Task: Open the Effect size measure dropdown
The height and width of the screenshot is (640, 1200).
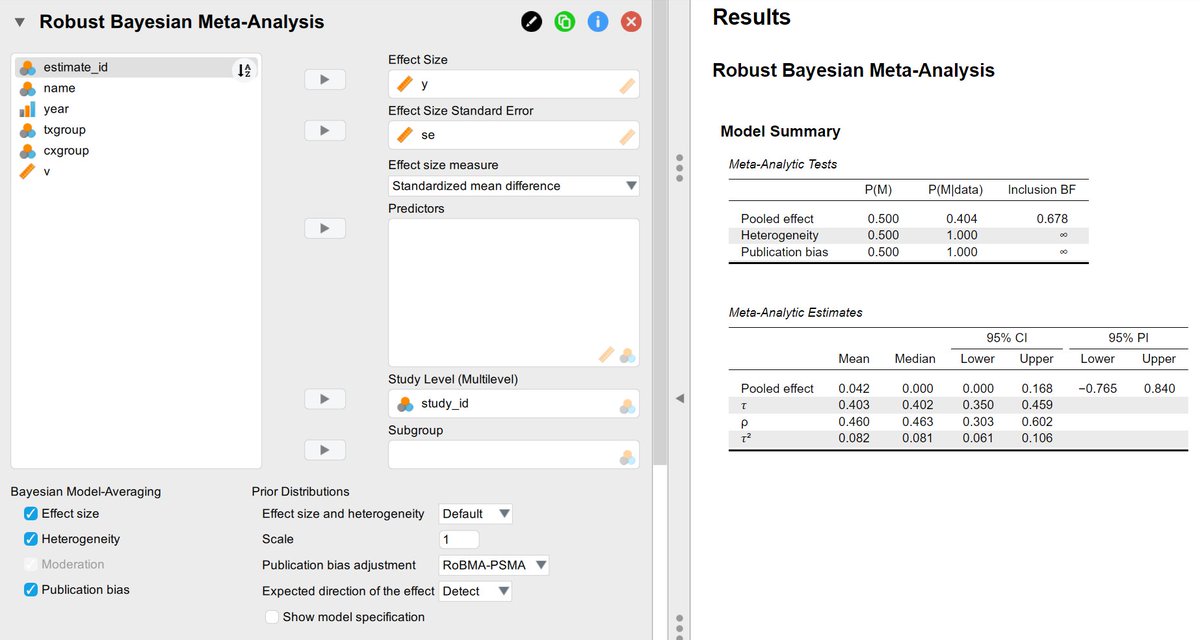Action: [x=512, y=186]
